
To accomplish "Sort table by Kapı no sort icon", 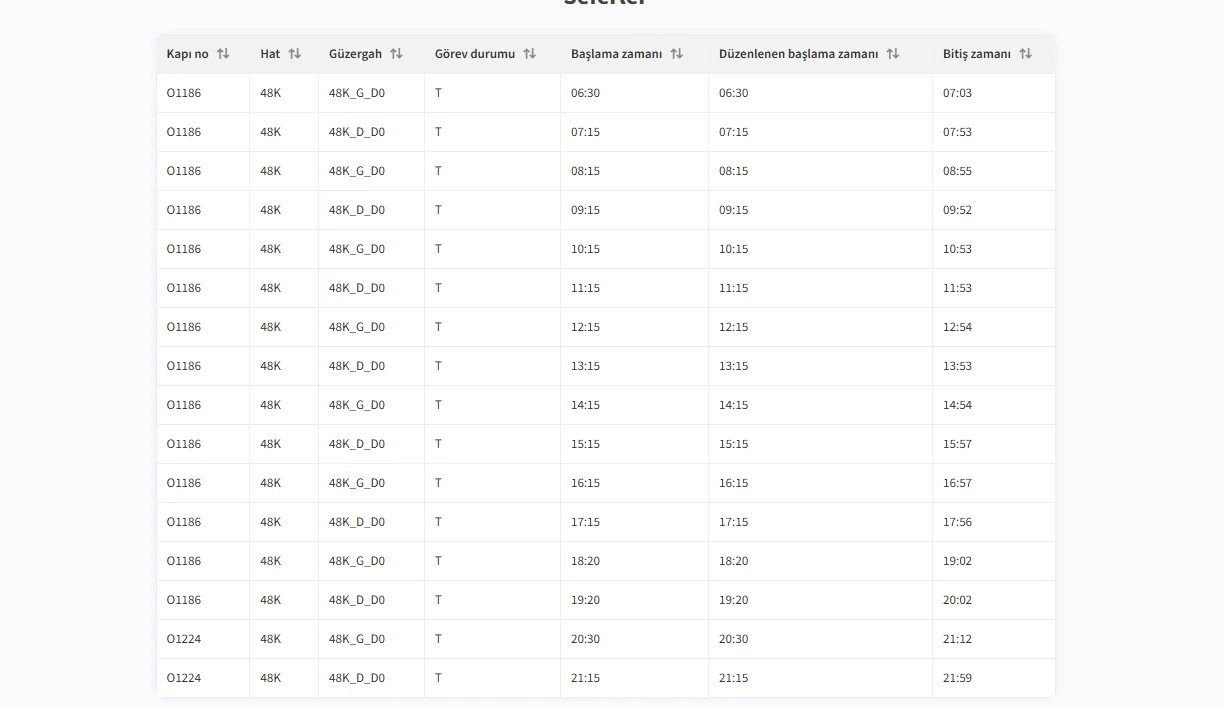I will 223,54.
